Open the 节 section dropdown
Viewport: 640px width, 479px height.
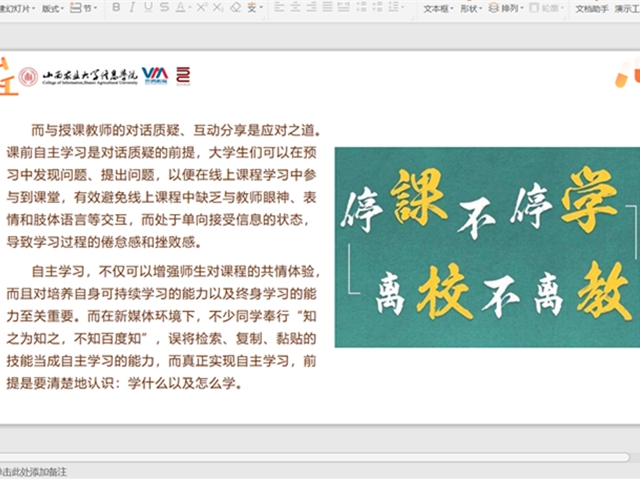tap(84, 8)
